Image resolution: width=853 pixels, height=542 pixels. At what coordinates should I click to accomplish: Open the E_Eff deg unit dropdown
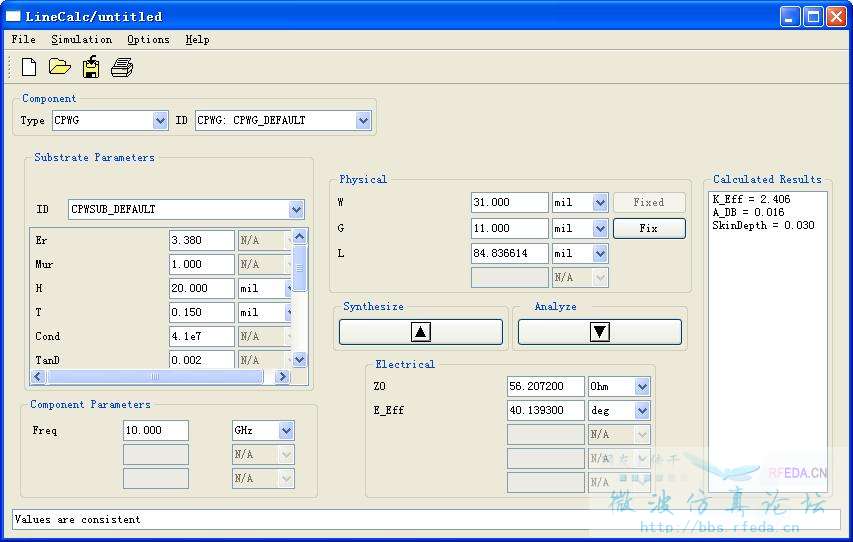[642, 410]
